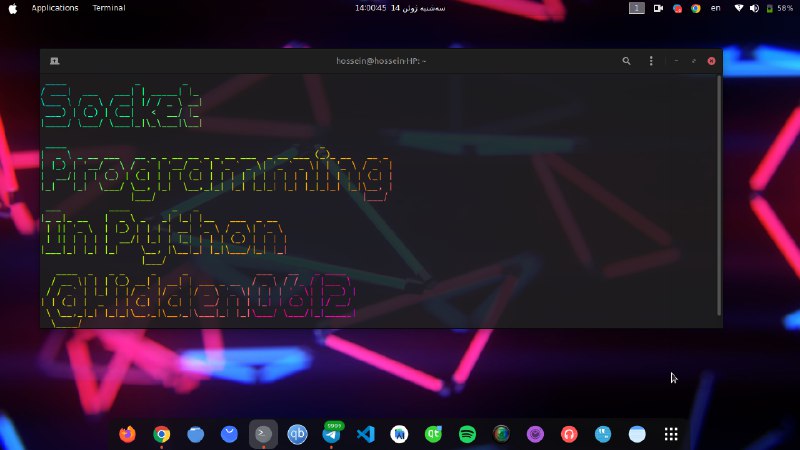Image resolution: width=800 pixels, height=450 pixels.
Task: Switch keyboard layout from en
Action: click(716, 8)
